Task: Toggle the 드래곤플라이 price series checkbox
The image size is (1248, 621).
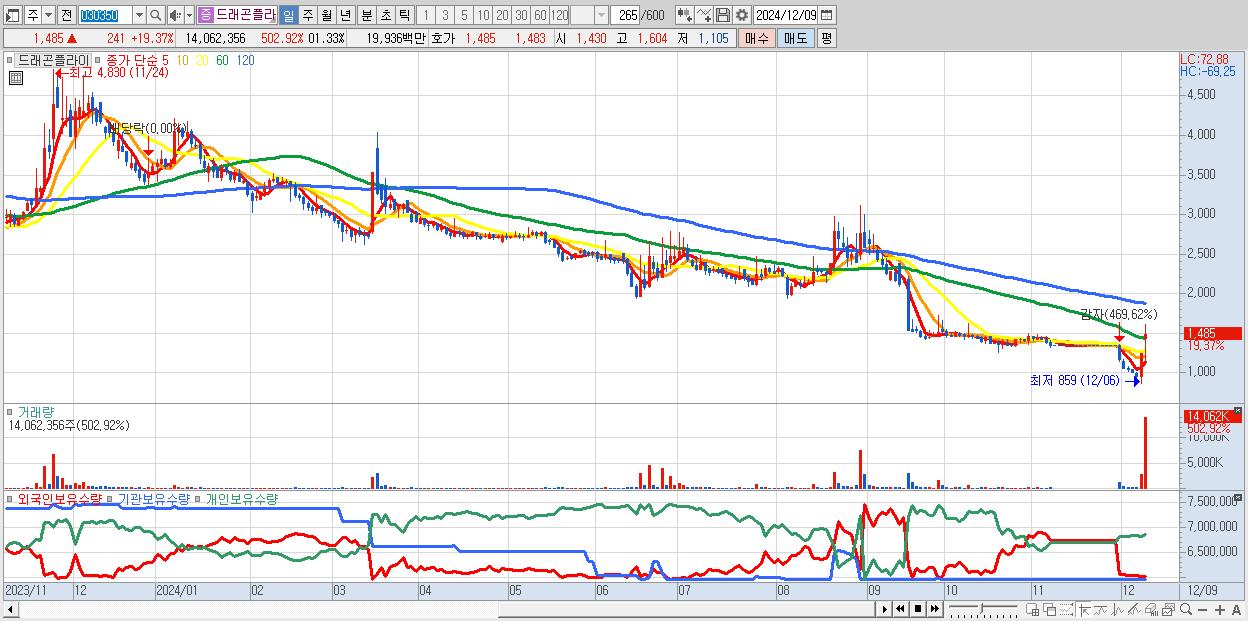Action: (9, 60)
